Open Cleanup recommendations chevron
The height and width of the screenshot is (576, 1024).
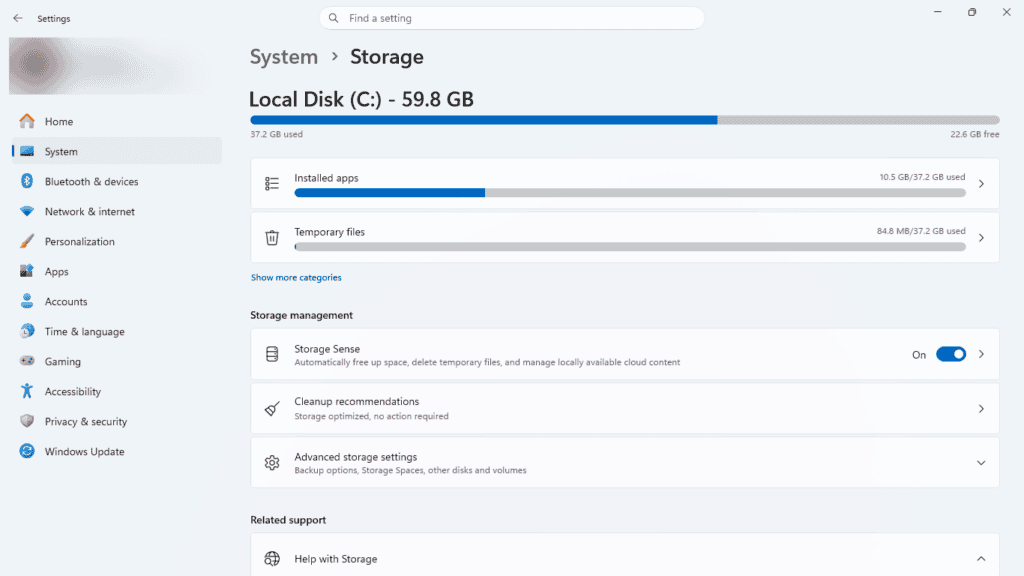(x=981, y=409)
